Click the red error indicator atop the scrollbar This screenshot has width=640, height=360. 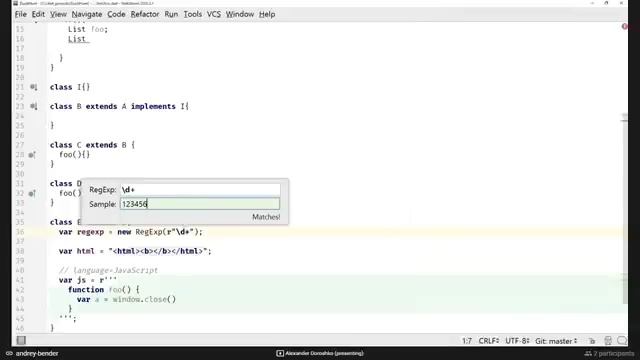tap(624, 27)
